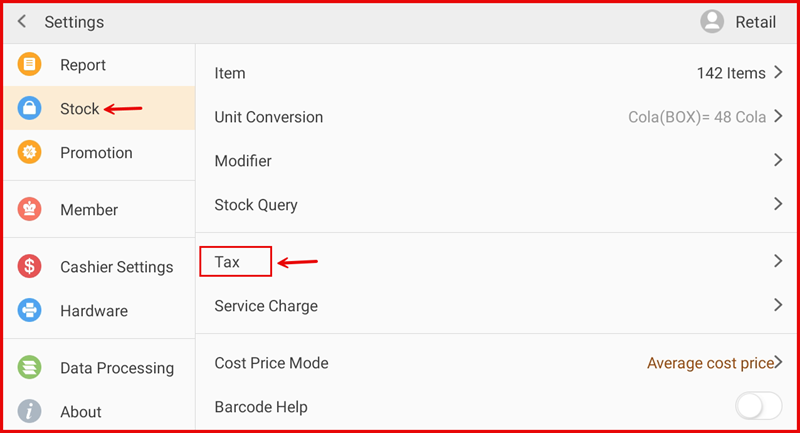Select Promotion in the sidebar

tap(96, 153)
